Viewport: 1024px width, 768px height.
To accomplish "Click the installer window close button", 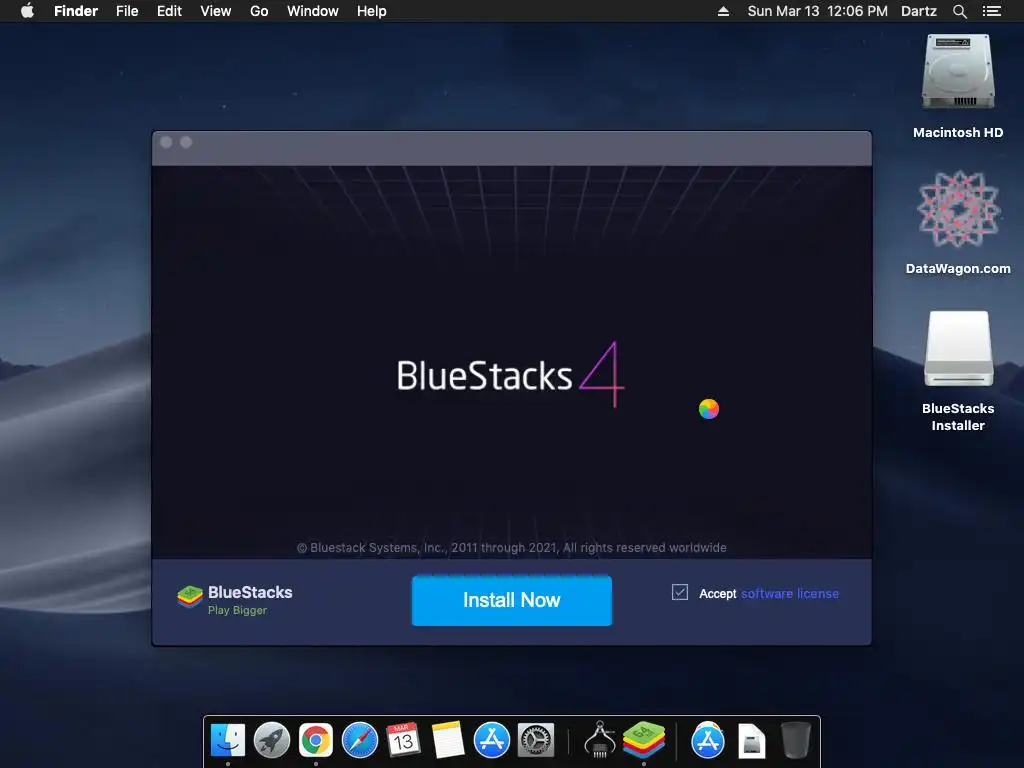I will [166, 142].
